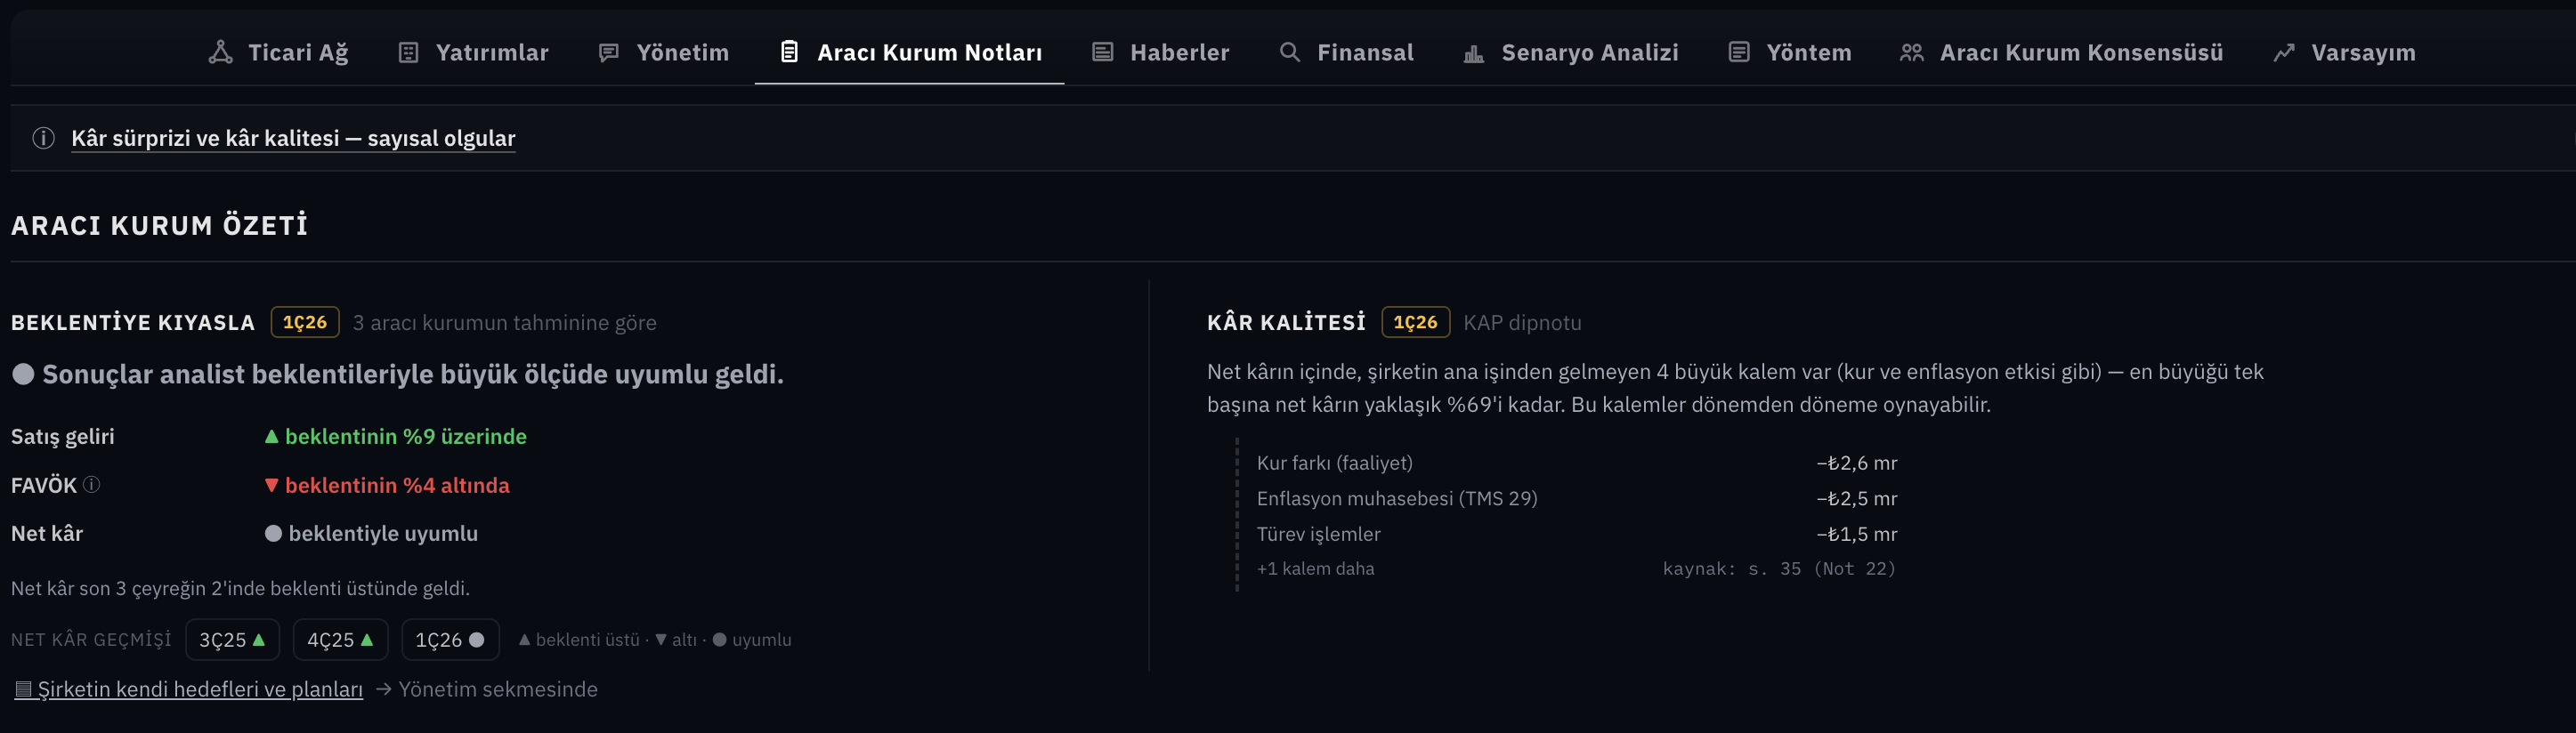Select the 3Ç25 net profit history chip
This screenshot has height=733, width=2576.
click(x=232, y=640)
